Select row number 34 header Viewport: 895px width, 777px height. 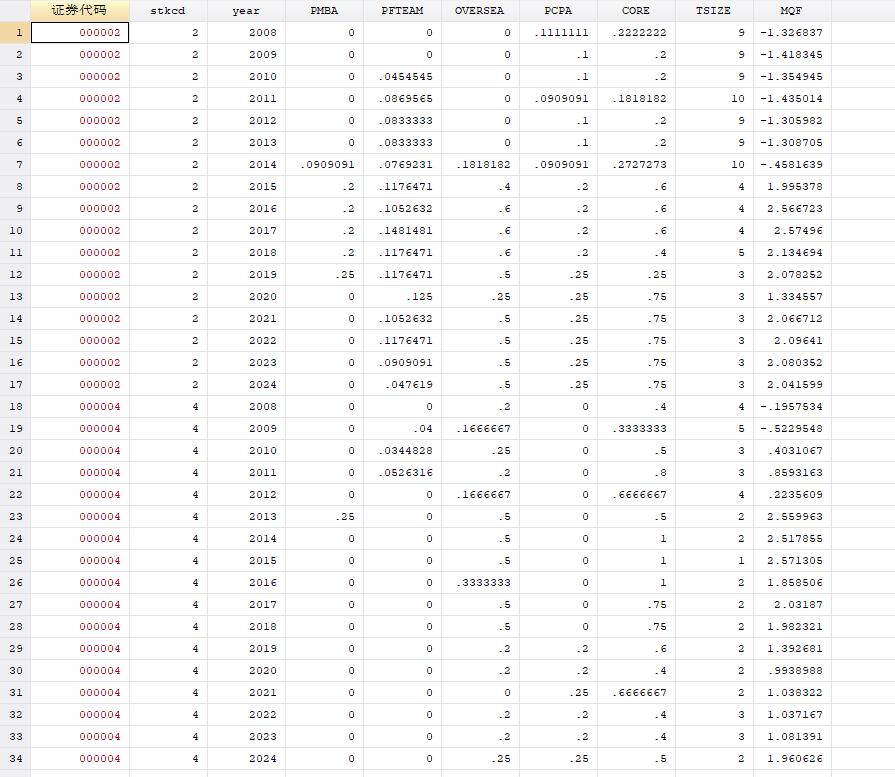coord(15,759)
